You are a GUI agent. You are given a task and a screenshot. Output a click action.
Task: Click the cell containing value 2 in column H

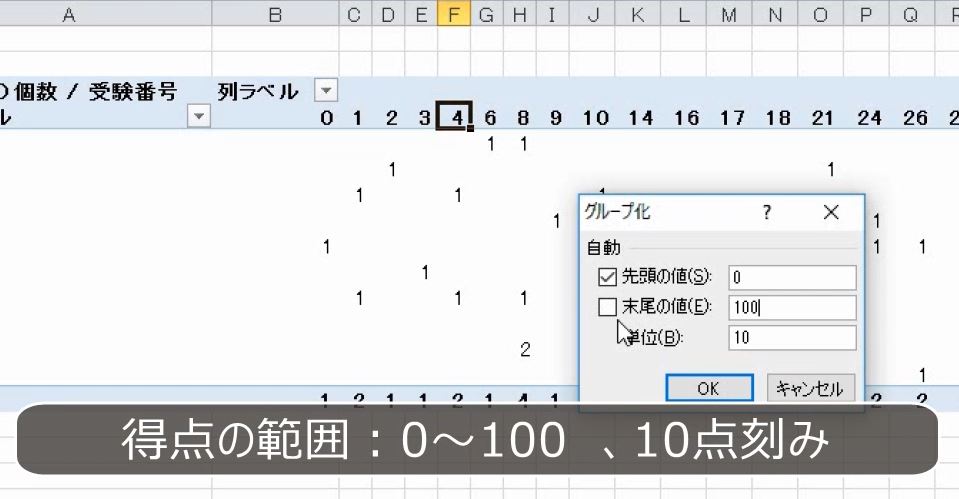(x=525, y=349)
